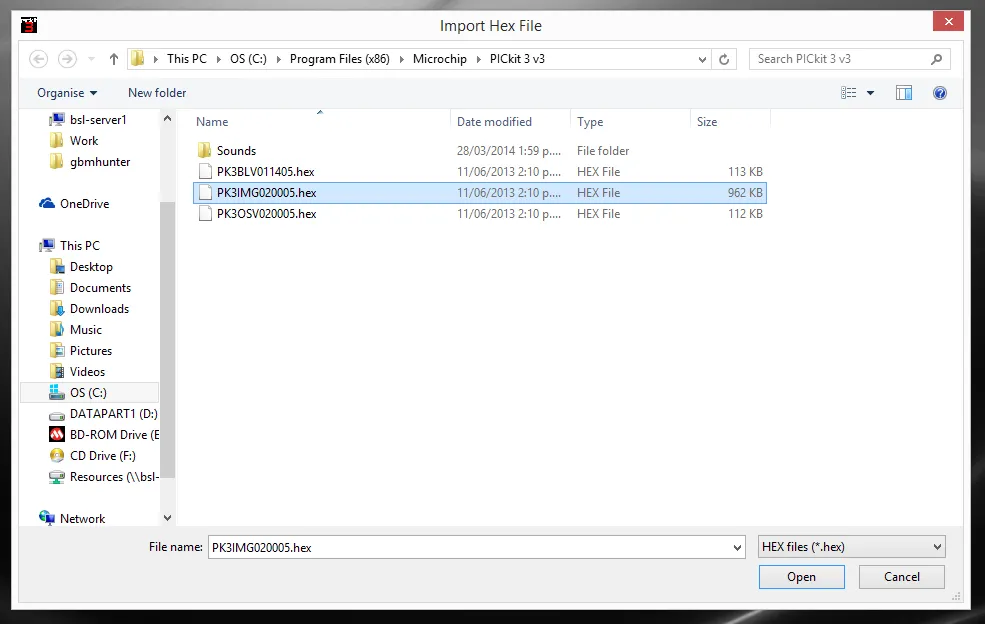Select the OneDrive cloud icon in sidebar
Viewport: 985px width, 624px height.
(47, 204)
